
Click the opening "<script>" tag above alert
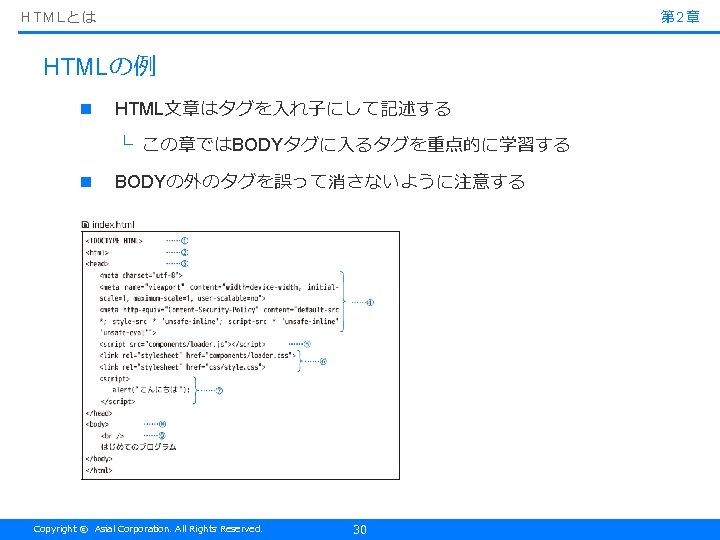(114, 379)
